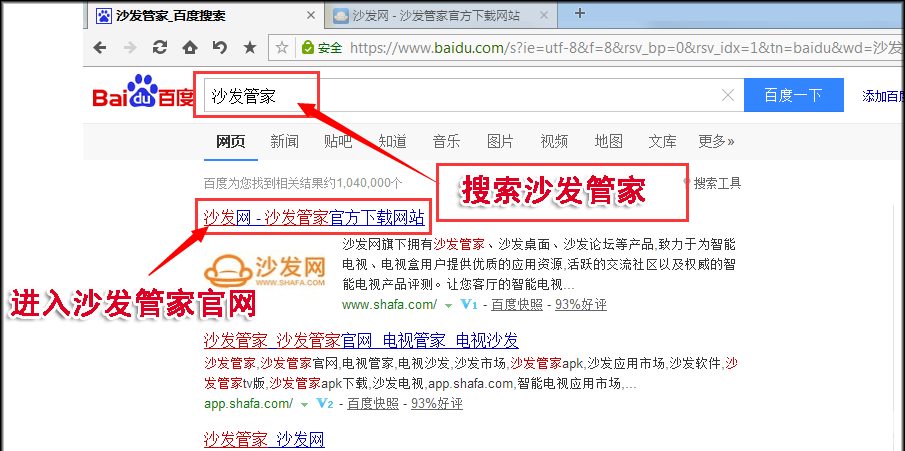Click the text 百度为您找到相关结果约1,040,000个
This screenshot has width=905, height=451.
pos(303,184)
